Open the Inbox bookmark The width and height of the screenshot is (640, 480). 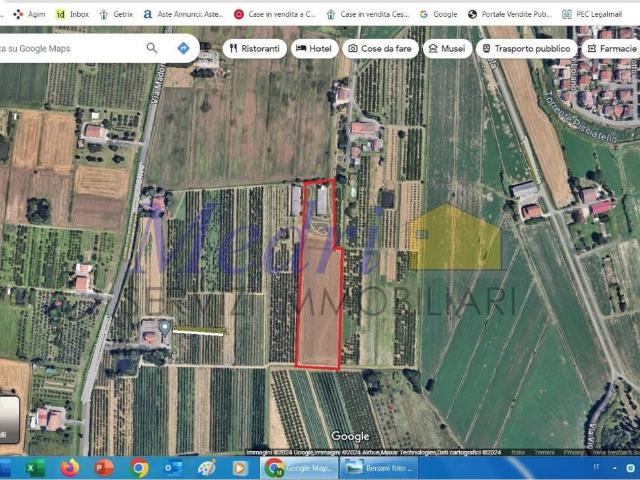pyautogui.click(x=72, y=14)
